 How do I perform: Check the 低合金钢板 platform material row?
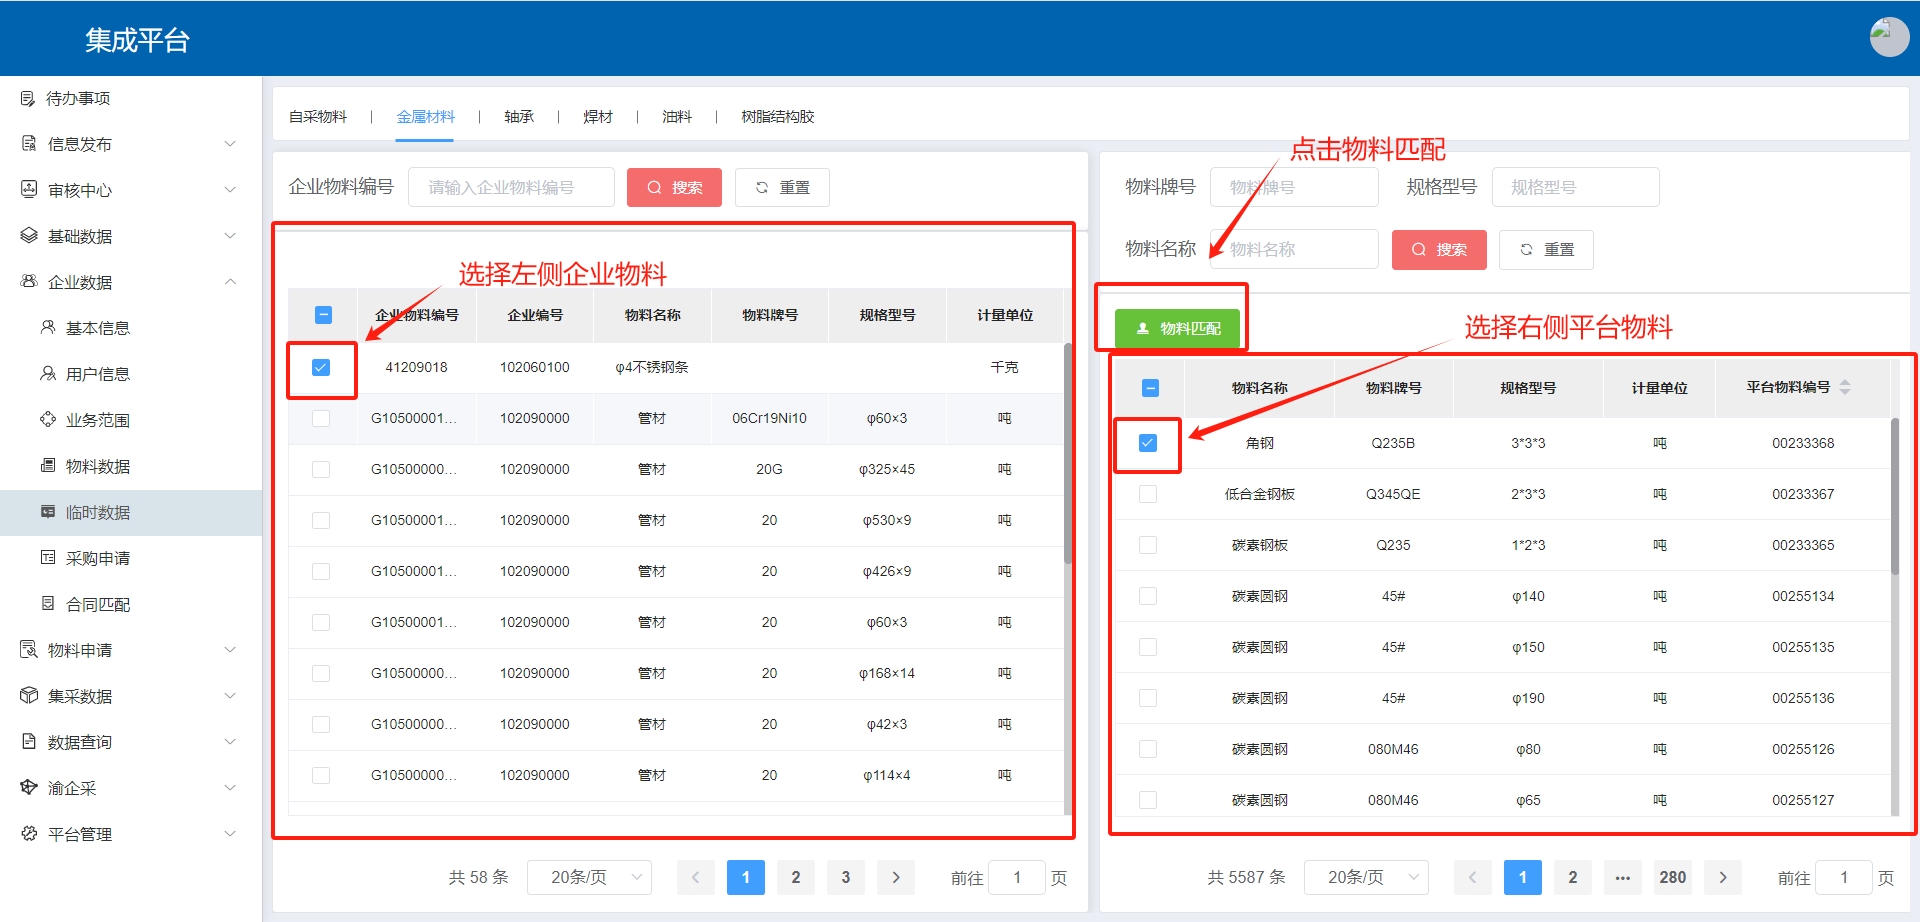pyautogui.click(x=1148, y=494)
